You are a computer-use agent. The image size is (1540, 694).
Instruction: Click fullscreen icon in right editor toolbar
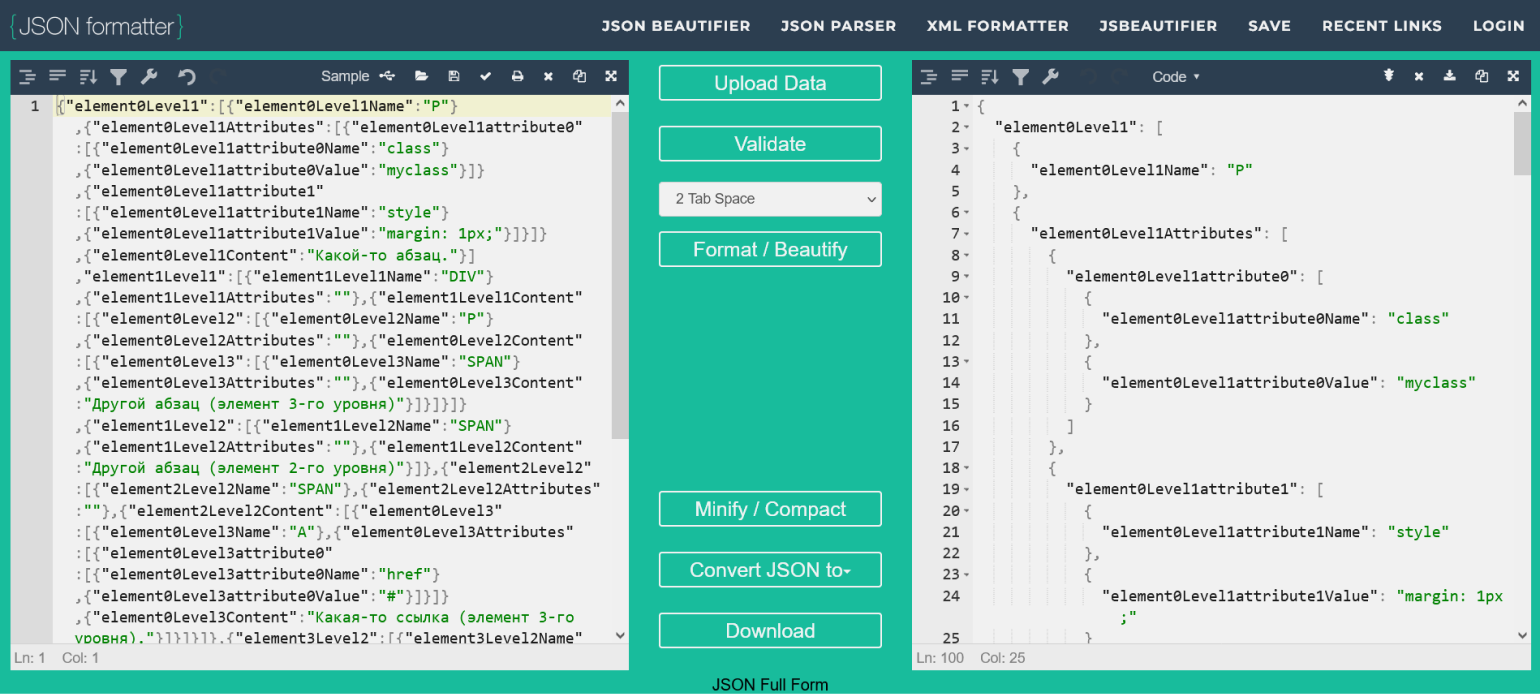[1513, 76]
